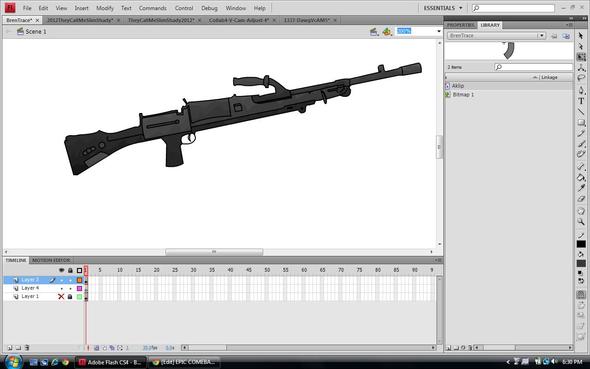
Task: Unlock Layer 1 via its padlock
Action: point(70,297)
